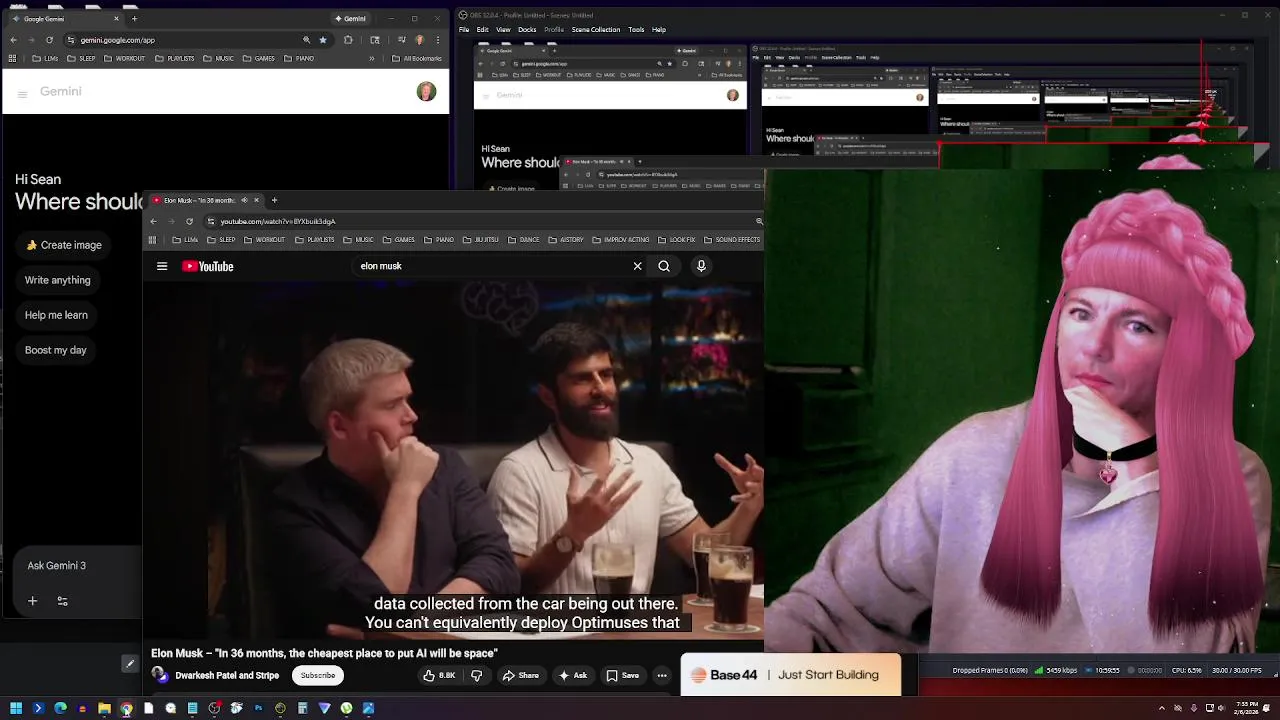1280x720 pixels.
Task: Bookmark Gemini page with star icon
Action: [323, 40]
